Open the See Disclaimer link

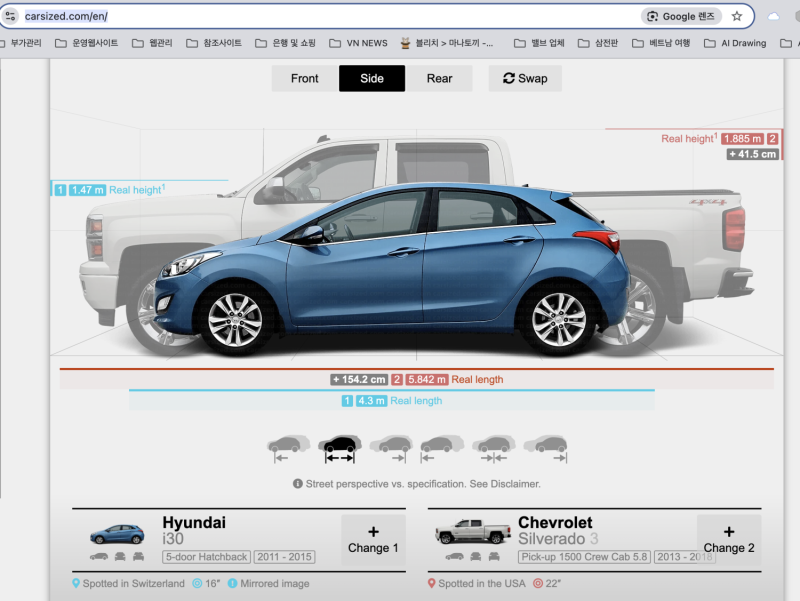[505, 484]
